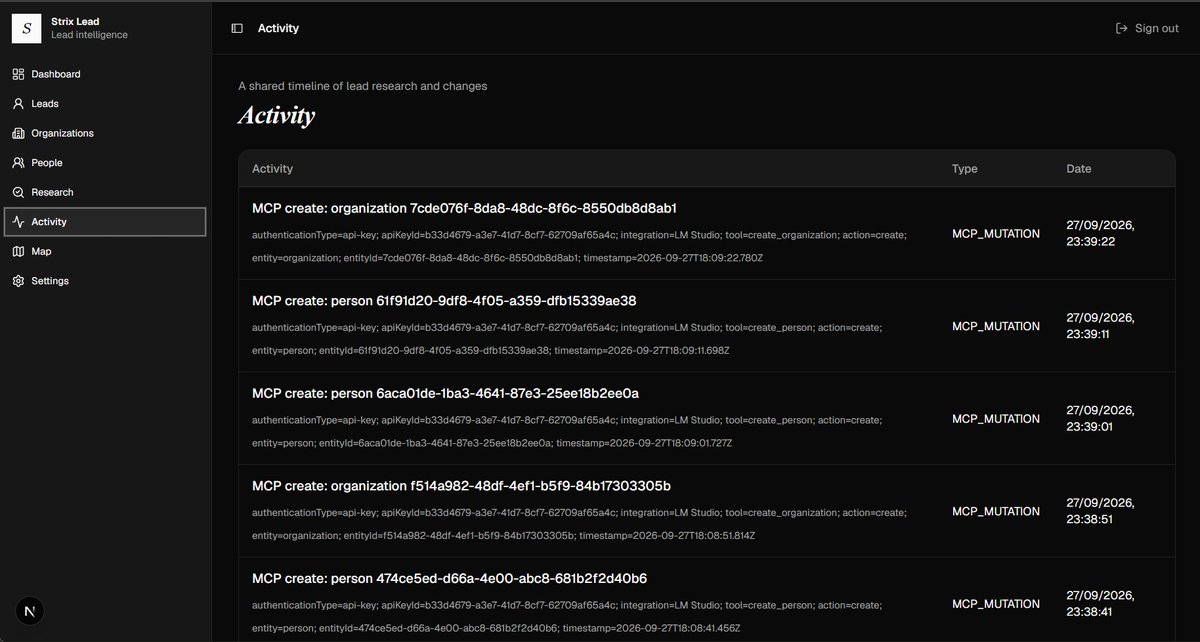
Task: Click MCP_MUTATION type in person 6aca01de row
Action: point(996,419)
